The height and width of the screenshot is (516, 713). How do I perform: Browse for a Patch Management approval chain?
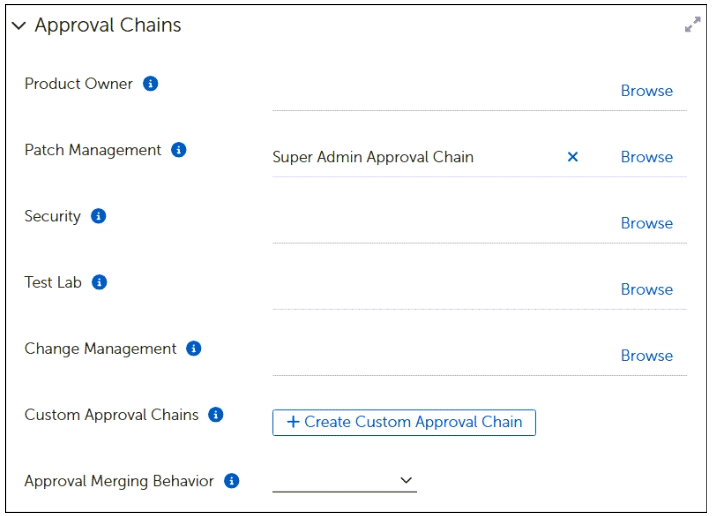(x=646, y=157)
